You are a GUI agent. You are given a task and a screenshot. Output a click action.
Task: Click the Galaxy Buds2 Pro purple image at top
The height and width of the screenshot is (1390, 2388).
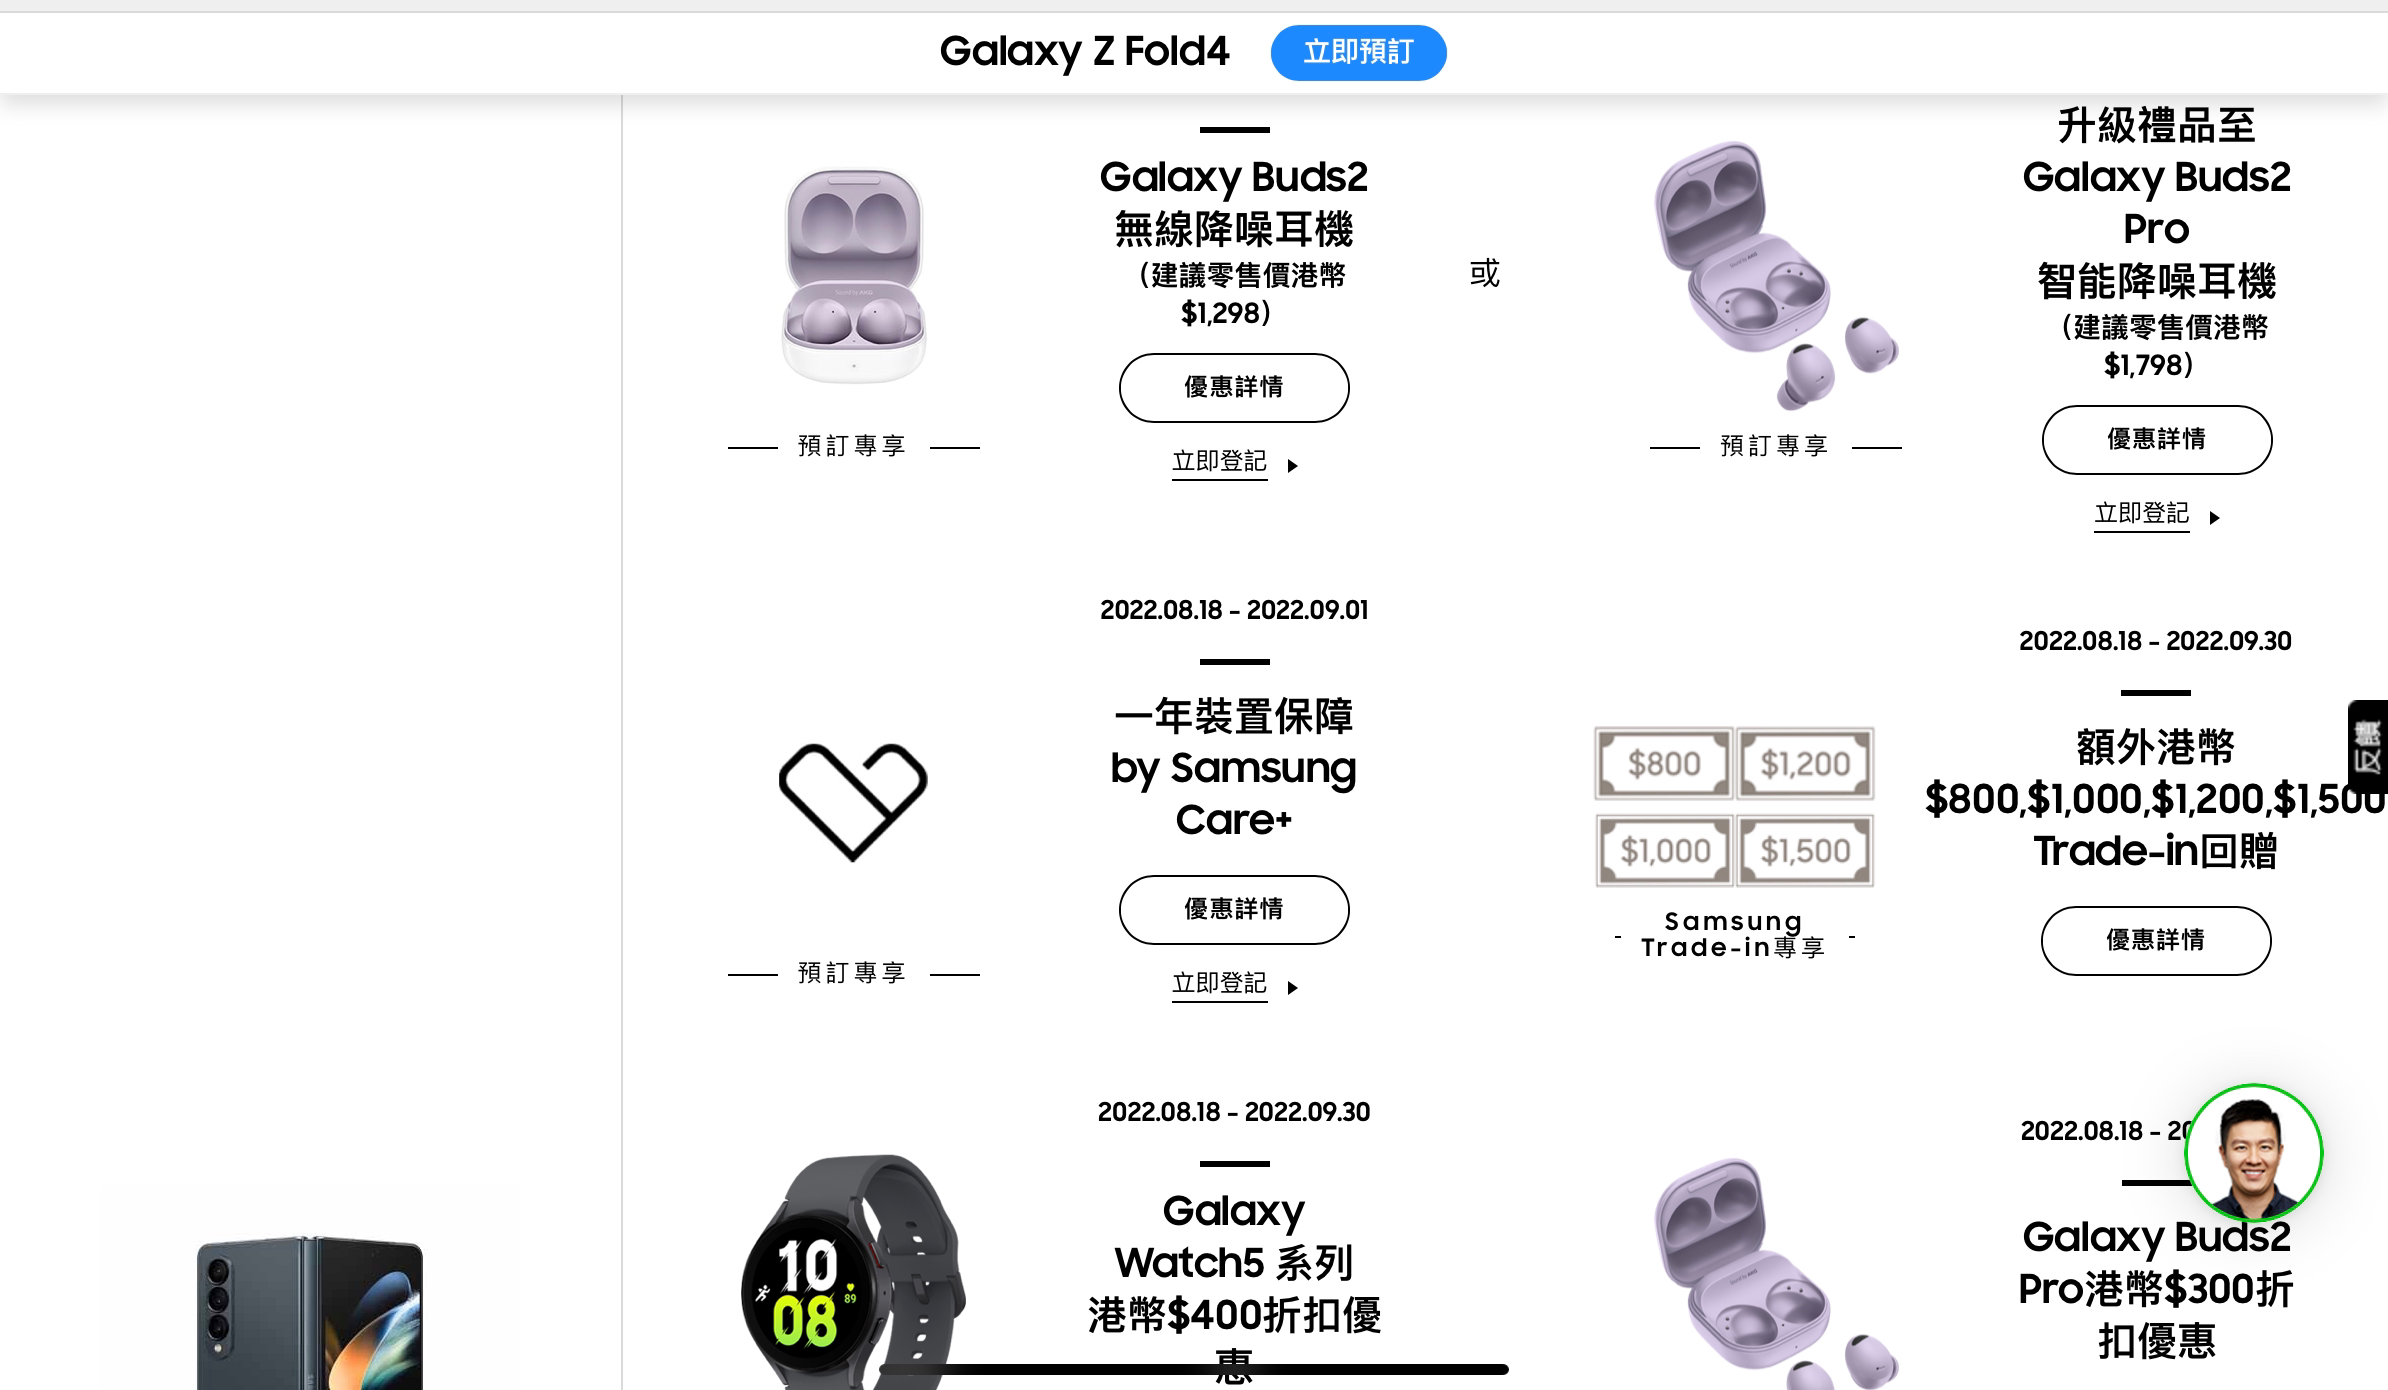pos(1776,276)
